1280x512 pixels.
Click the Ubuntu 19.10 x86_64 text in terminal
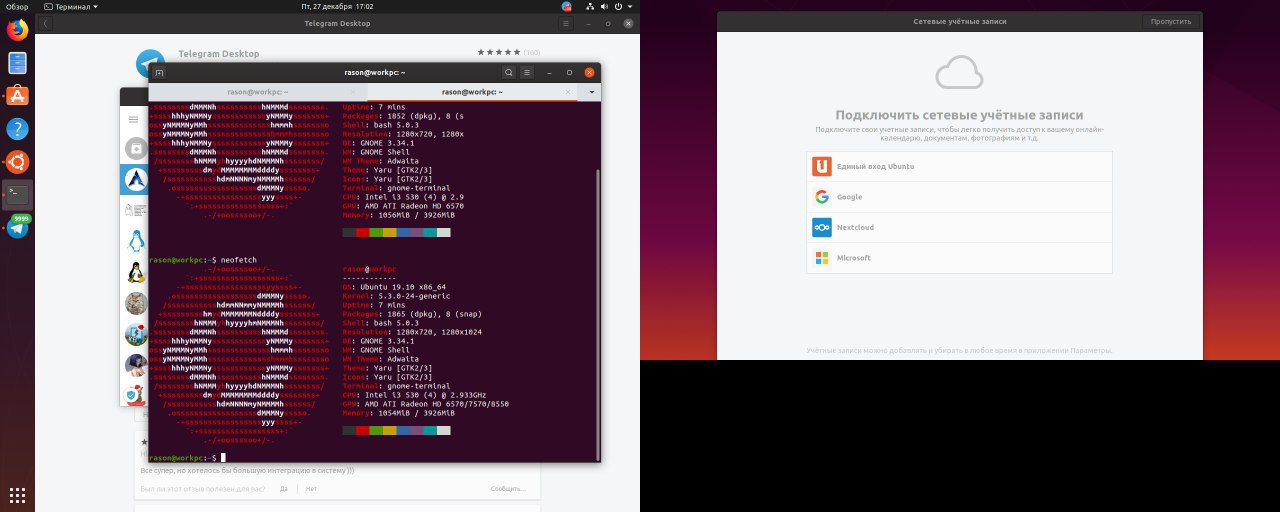point(402,287)
